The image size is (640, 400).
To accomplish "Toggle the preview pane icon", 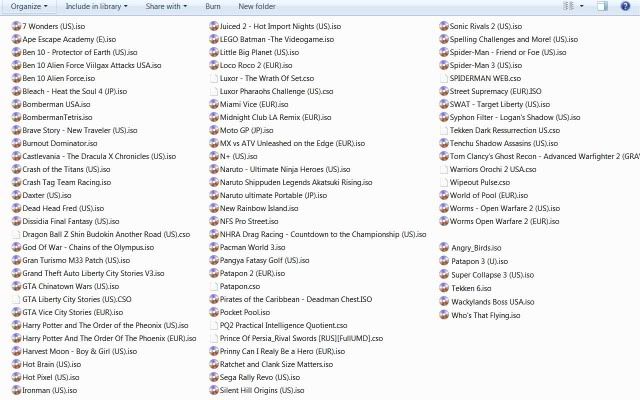I will point(602,6).
